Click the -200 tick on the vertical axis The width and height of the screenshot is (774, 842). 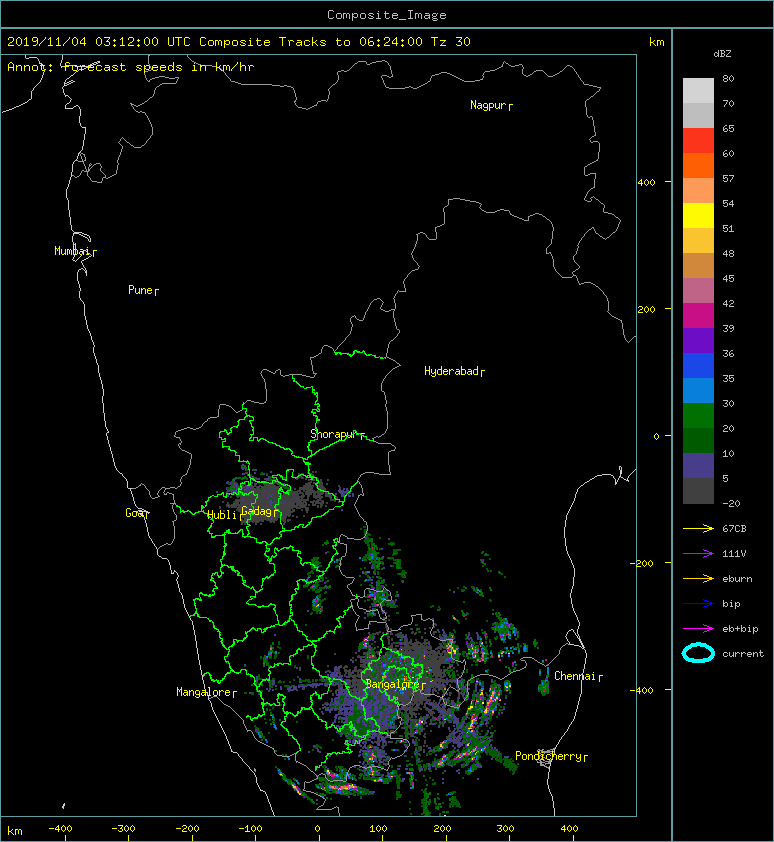pyautogui.click(x=642, y=563)
